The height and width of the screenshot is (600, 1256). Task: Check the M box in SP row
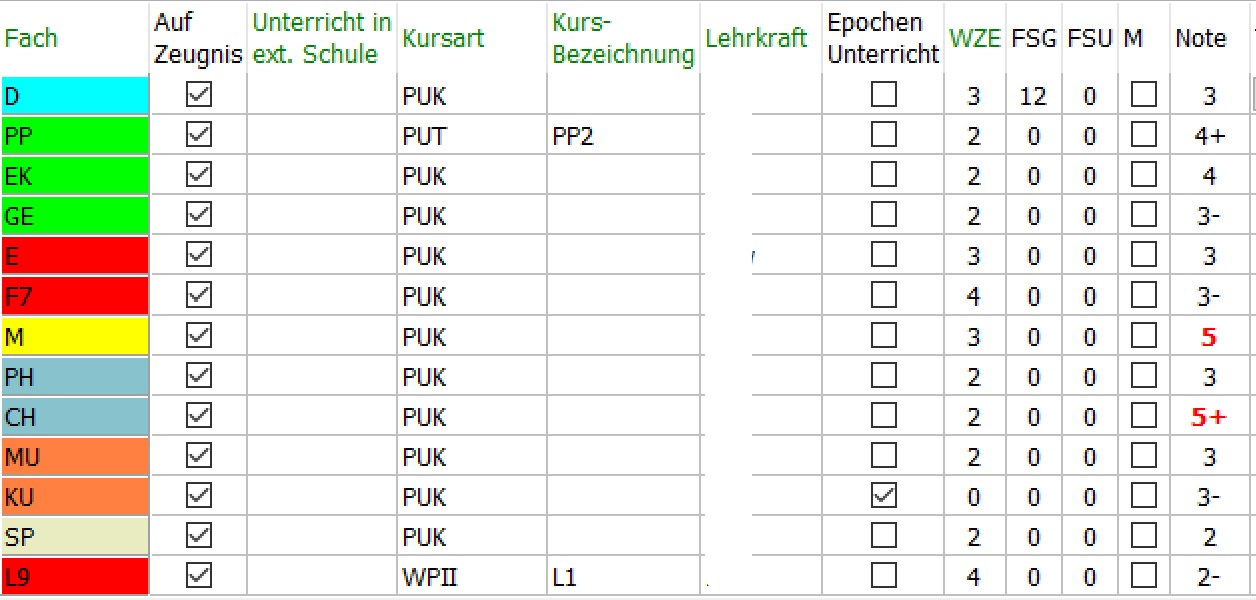point(1143,536)
